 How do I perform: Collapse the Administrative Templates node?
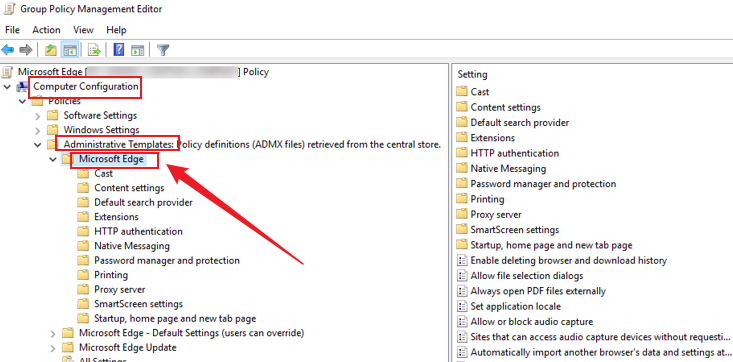[x=38, y=145]
